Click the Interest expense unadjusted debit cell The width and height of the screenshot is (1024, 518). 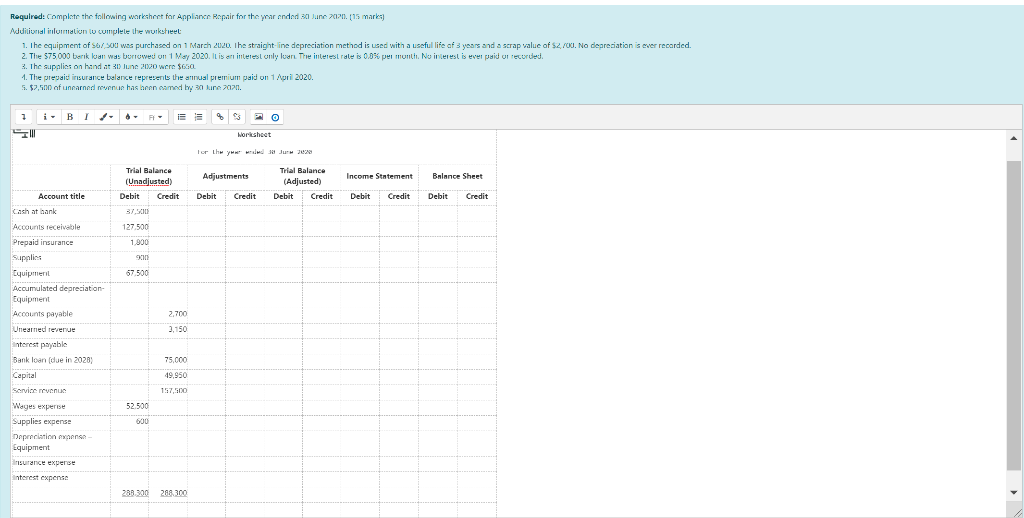pyautogui.click(x=129, y=478)
